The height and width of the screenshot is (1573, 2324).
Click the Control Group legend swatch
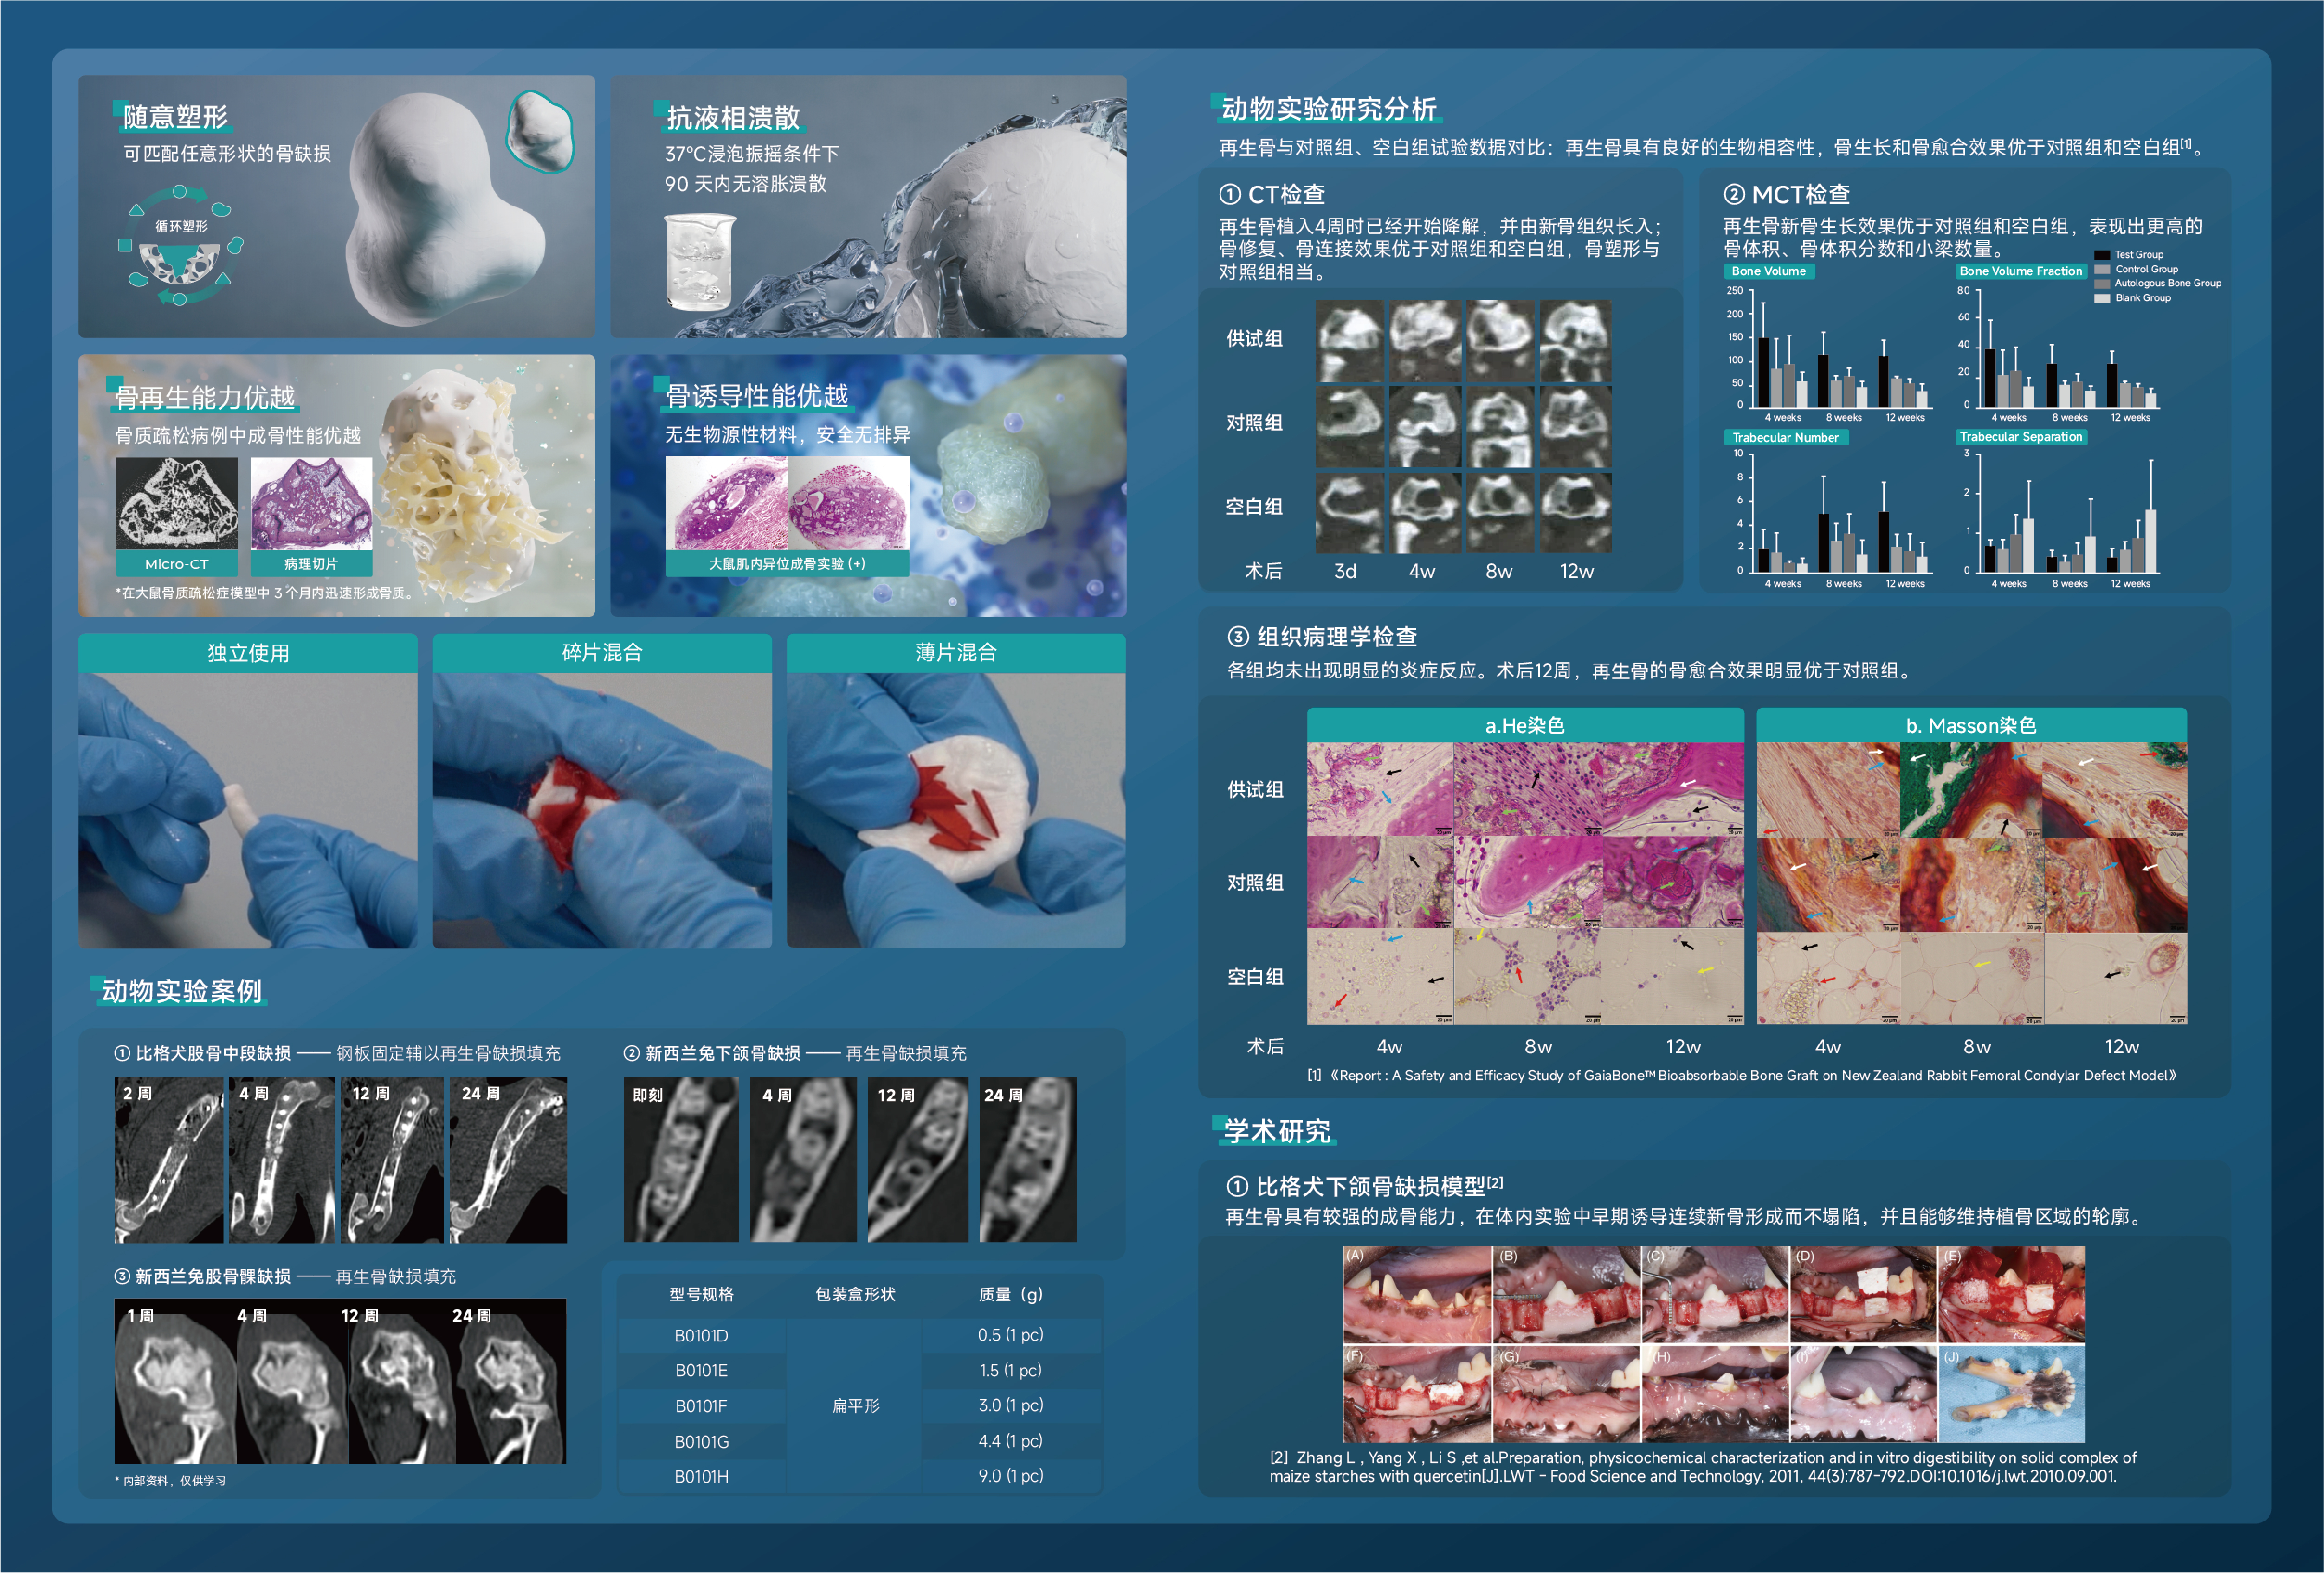tap(2102, 269)
